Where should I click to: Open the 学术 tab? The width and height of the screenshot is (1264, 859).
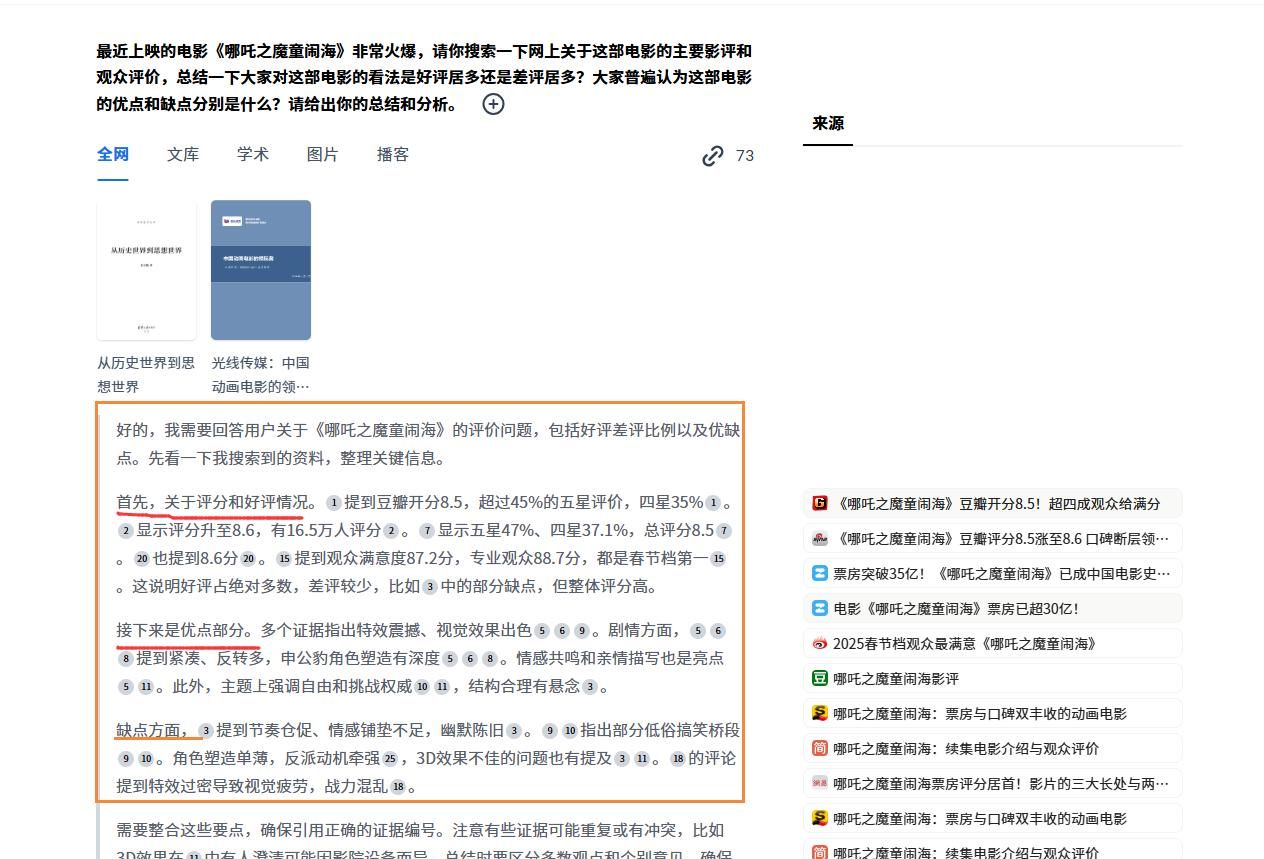tap(252, 155)
